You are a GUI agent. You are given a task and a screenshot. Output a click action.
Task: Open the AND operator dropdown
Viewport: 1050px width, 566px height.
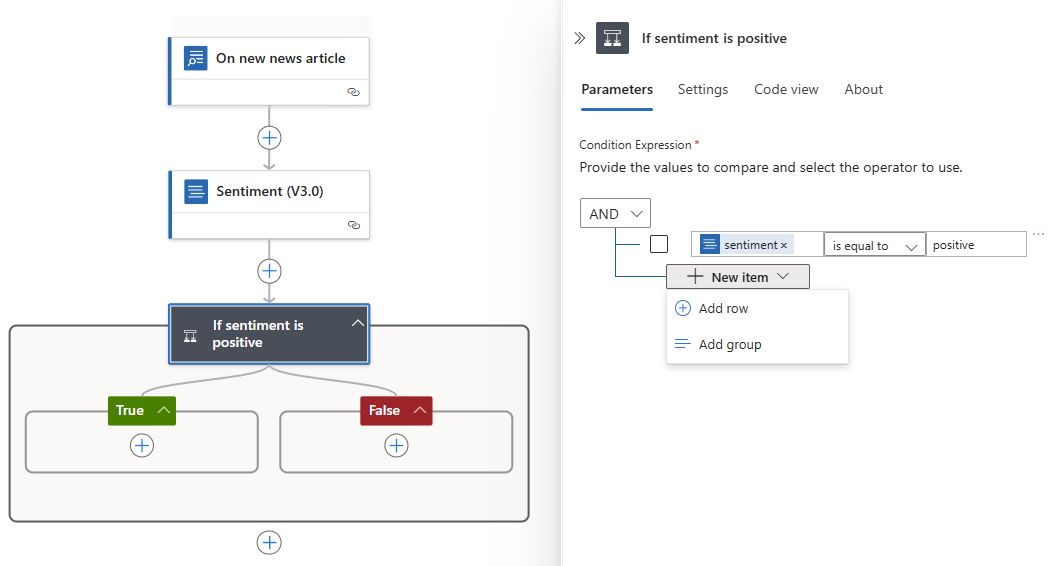coord(615,214)
